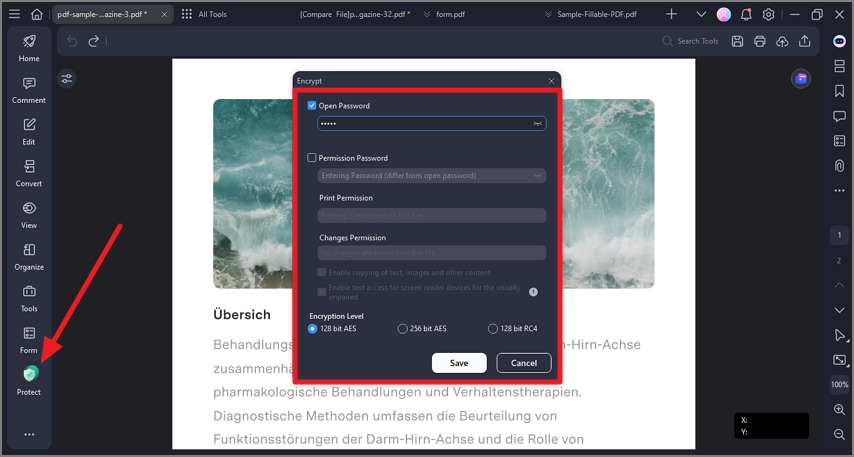Open the Comment tools

click(x=29, y=90)
